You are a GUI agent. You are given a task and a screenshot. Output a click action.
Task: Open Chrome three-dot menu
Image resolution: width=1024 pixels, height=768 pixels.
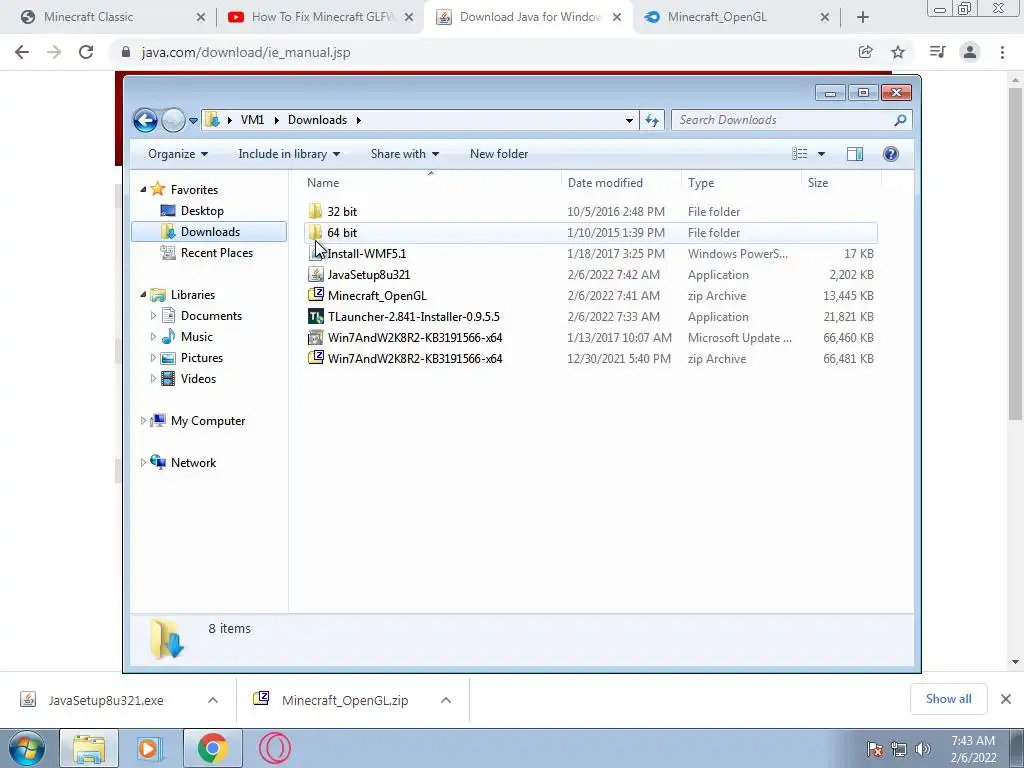point(1002,52)
